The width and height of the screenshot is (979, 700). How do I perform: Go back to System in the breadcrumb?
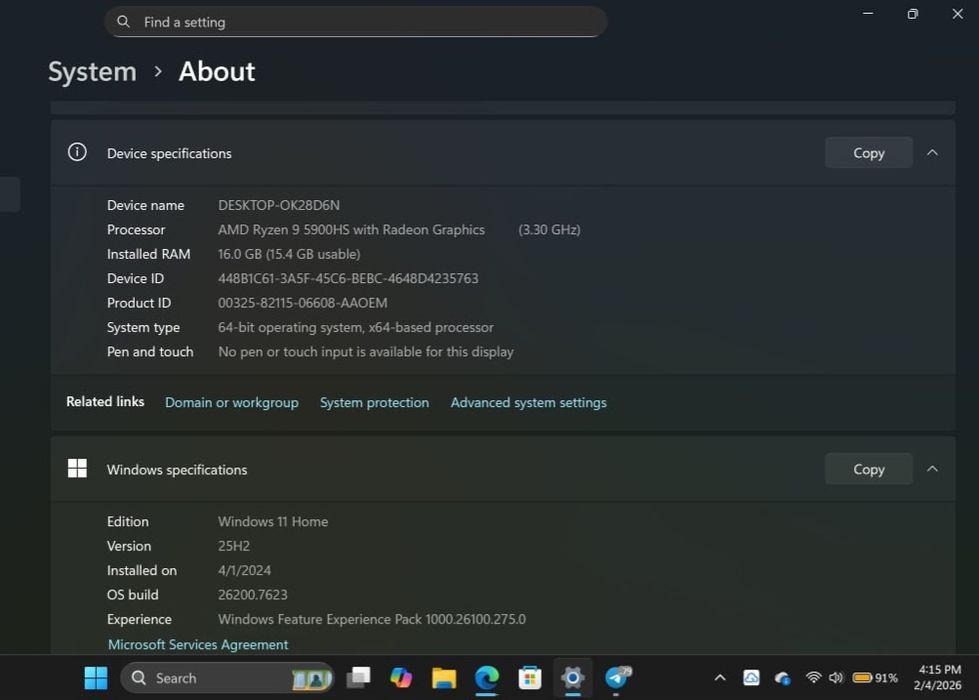92,72
